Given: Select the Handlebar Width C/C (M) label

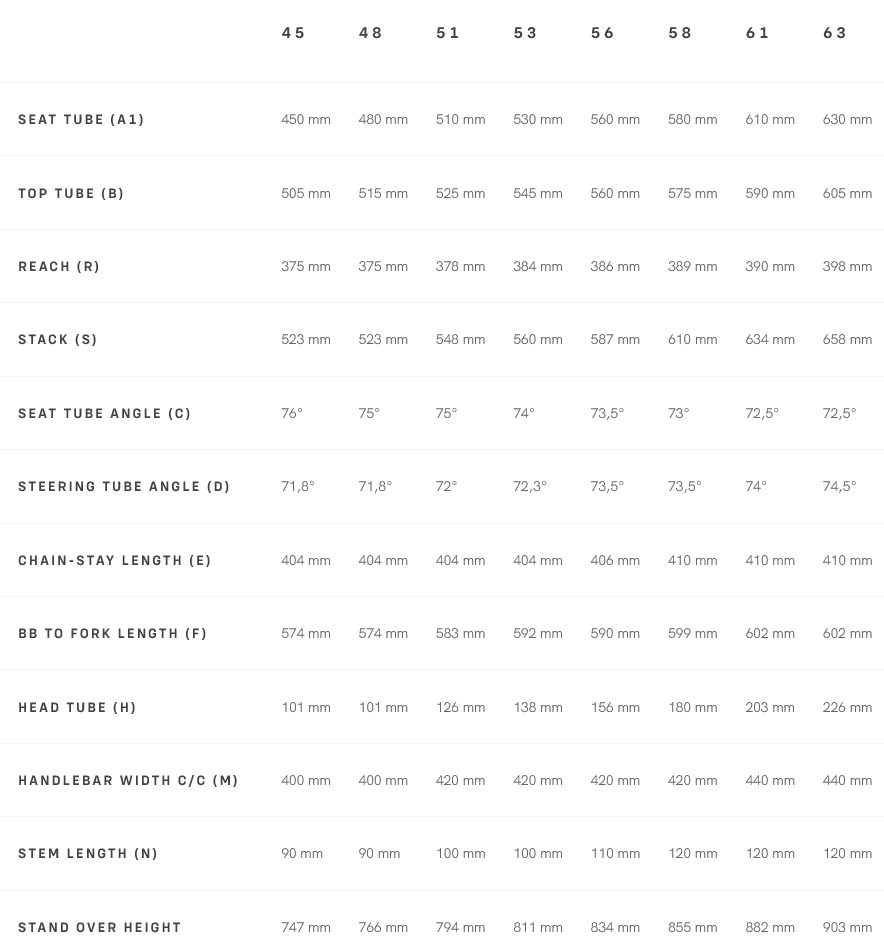Looking at the screenshot, I should (x=128, y=781).
